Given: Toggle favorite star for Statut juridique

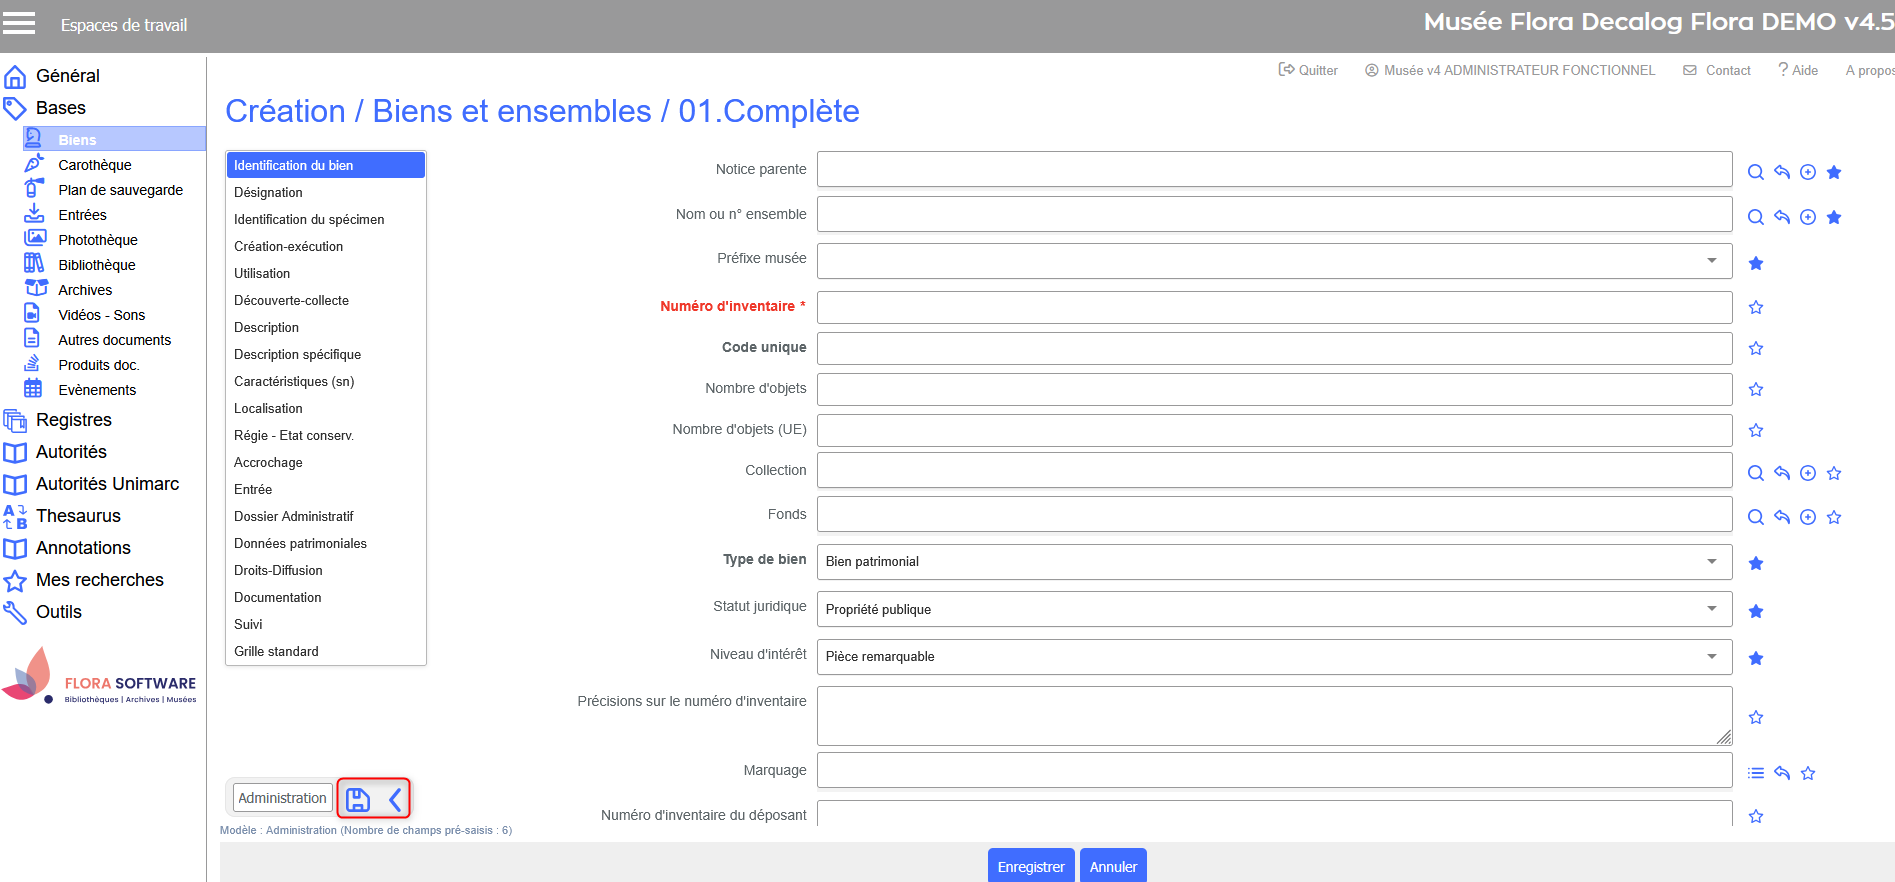Looking at the screenshot, I should (1756, 611).
